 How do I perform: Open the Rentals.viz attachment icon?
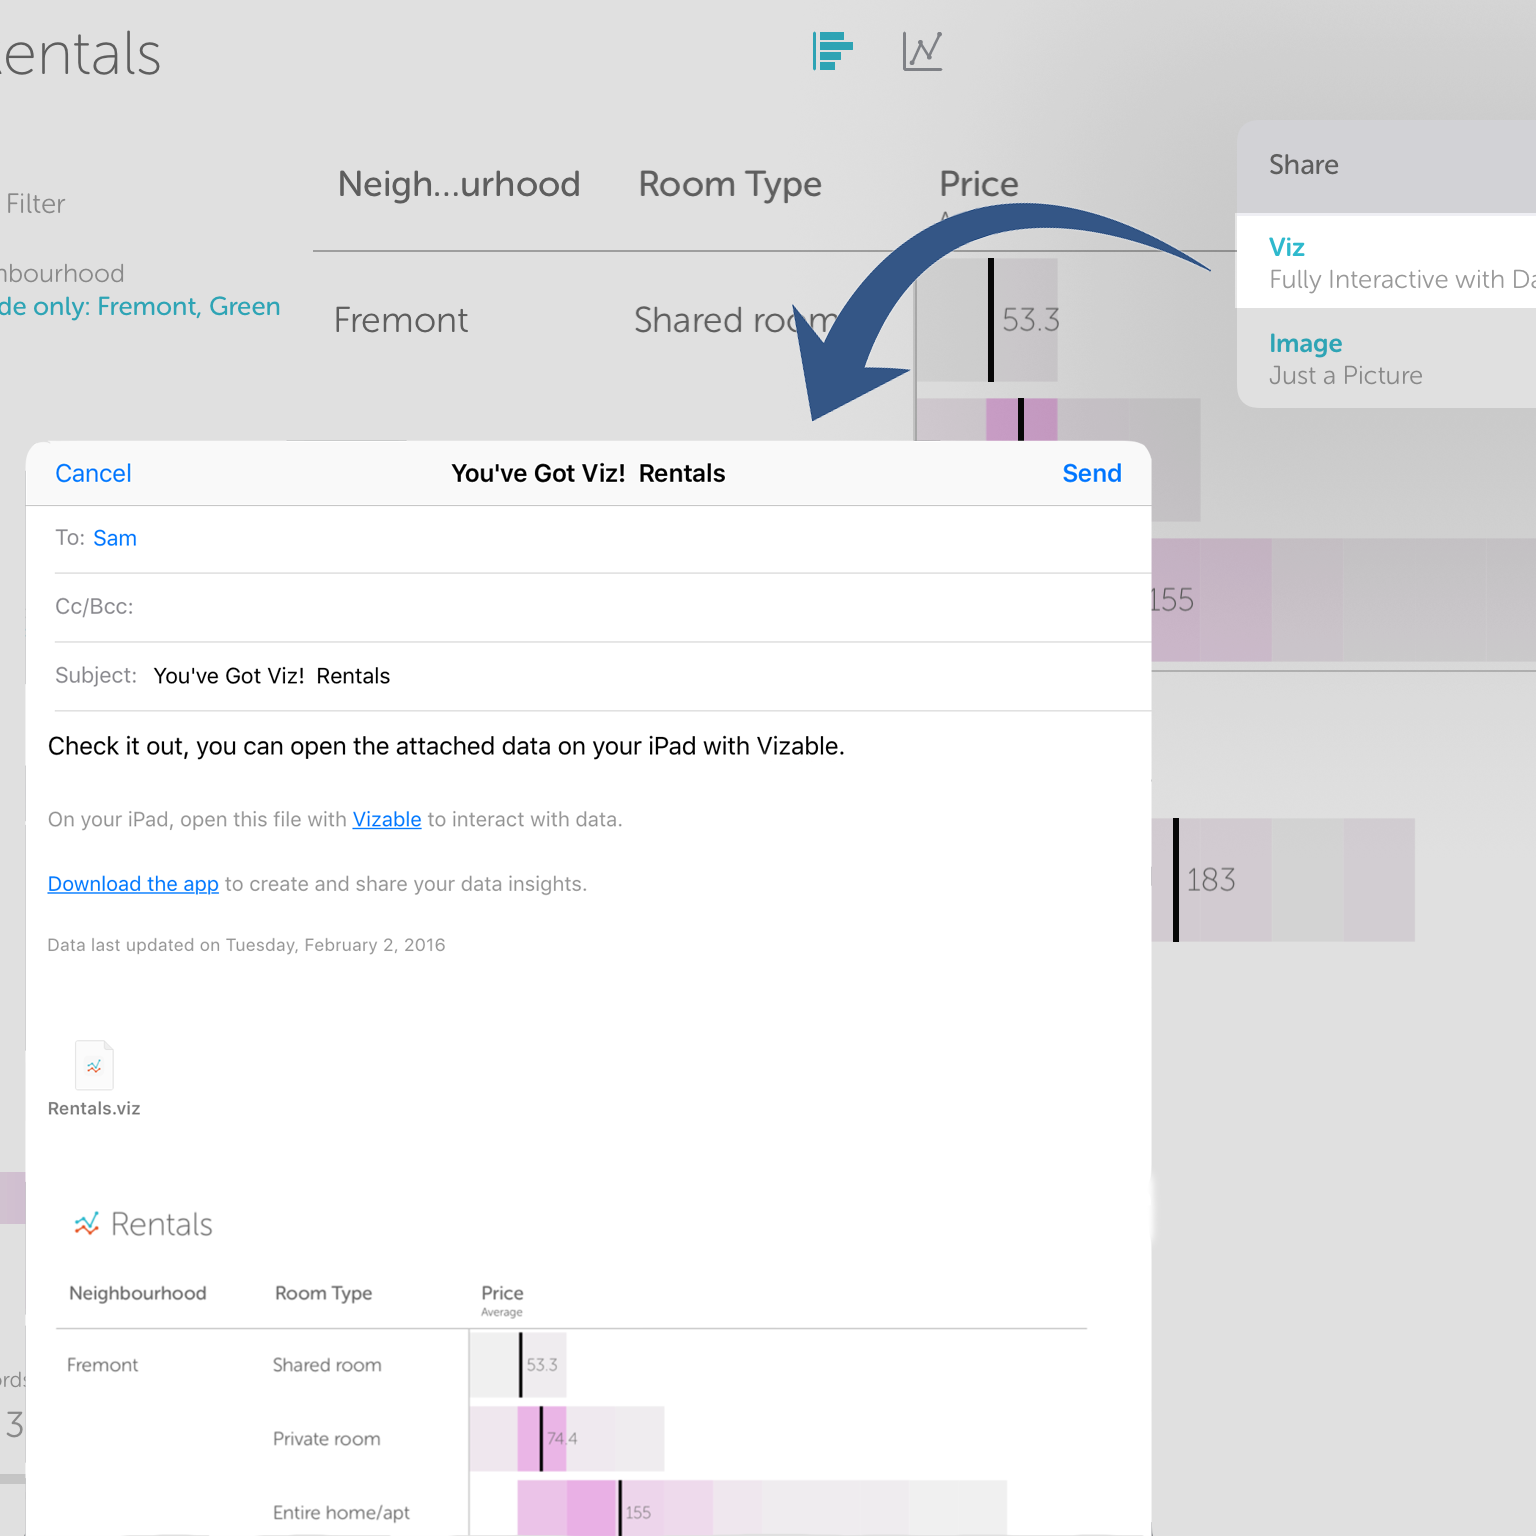tap(94, 1066)
